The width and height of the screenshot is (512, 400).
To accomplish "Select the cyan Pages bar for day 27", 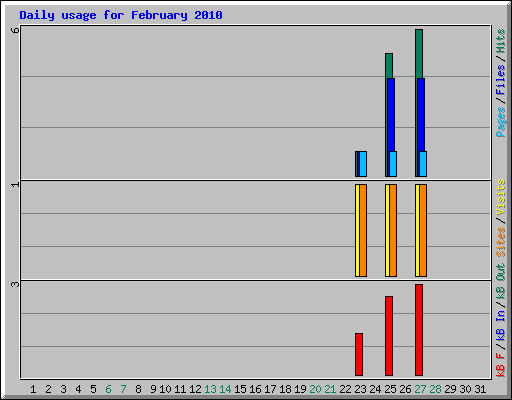I will coord(423,164).
